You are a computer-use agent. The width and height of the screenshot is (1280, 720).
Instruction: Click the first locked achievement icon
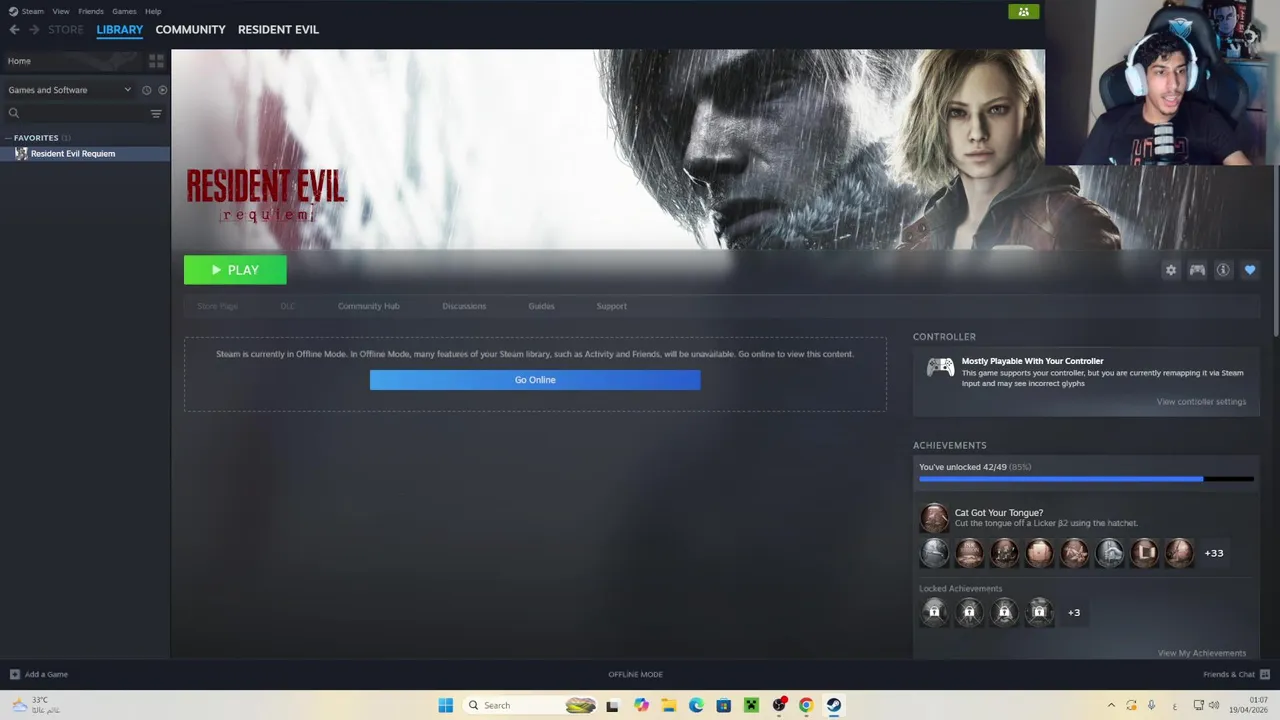click(934, 612)
